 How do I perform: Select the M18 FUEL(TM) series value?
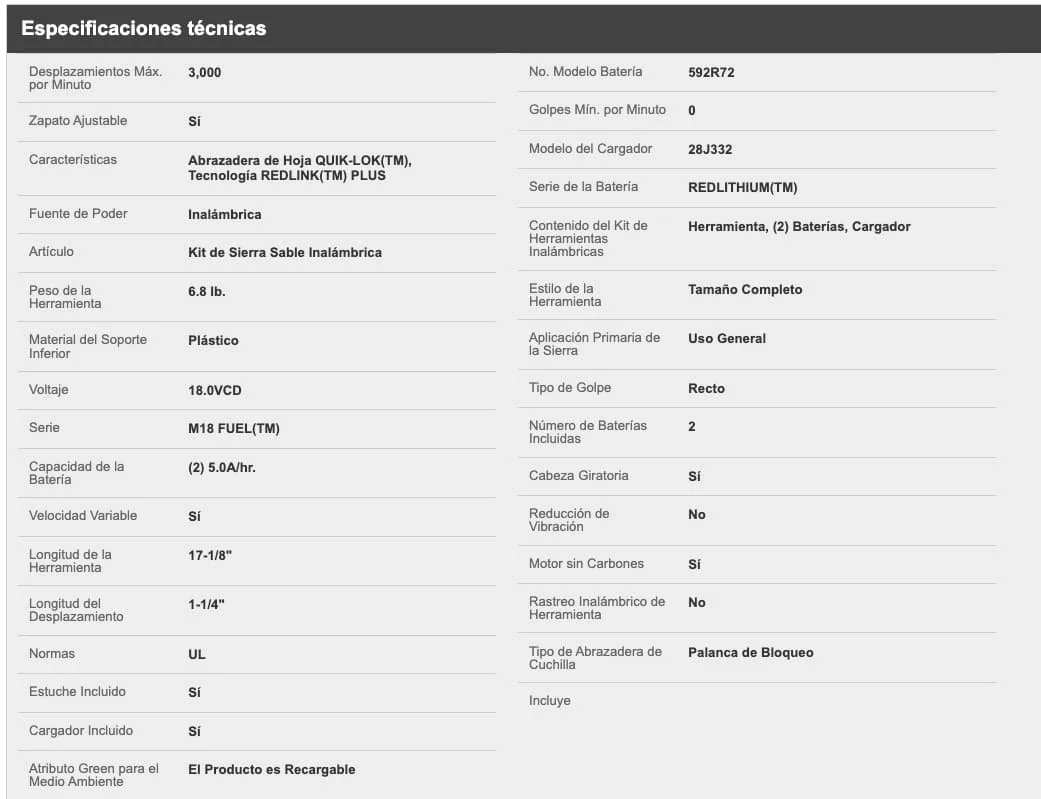point(234,429)
